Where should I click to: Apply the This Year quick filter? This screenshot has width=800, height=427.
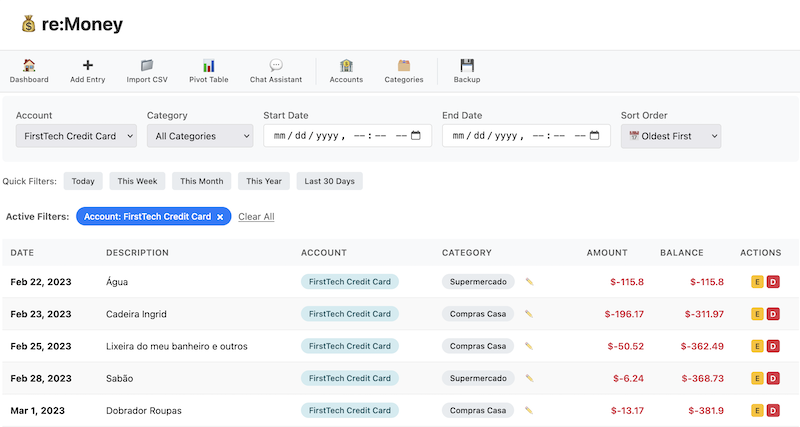264,181
